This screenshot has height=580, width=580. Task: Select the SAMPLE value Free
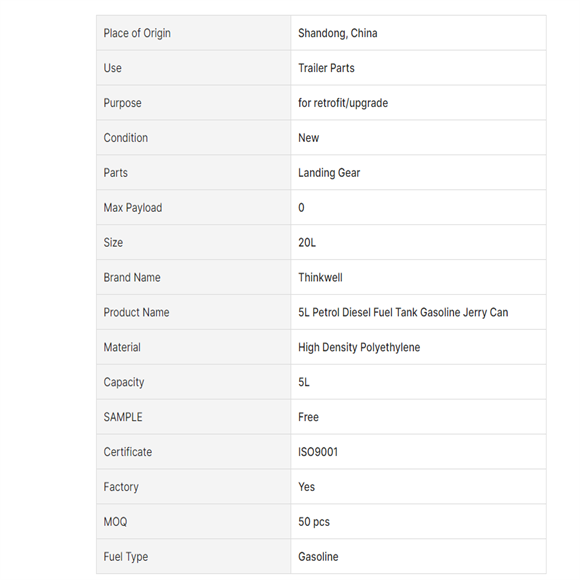click(x=308, y=417)
